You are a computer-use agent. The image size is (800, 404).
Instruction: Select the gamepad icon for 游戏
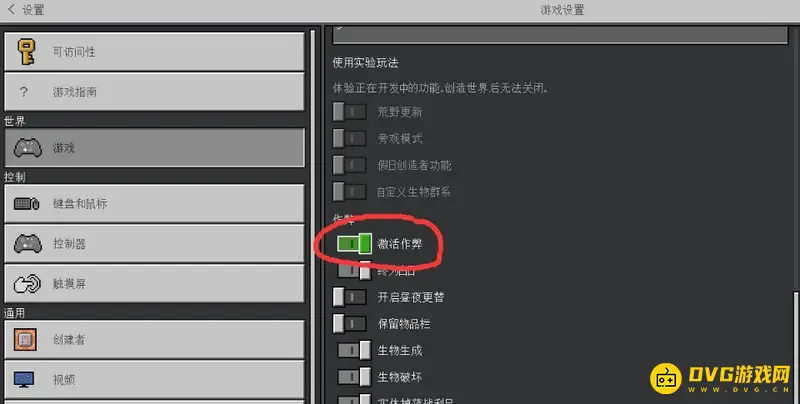(x=28, y=148)
